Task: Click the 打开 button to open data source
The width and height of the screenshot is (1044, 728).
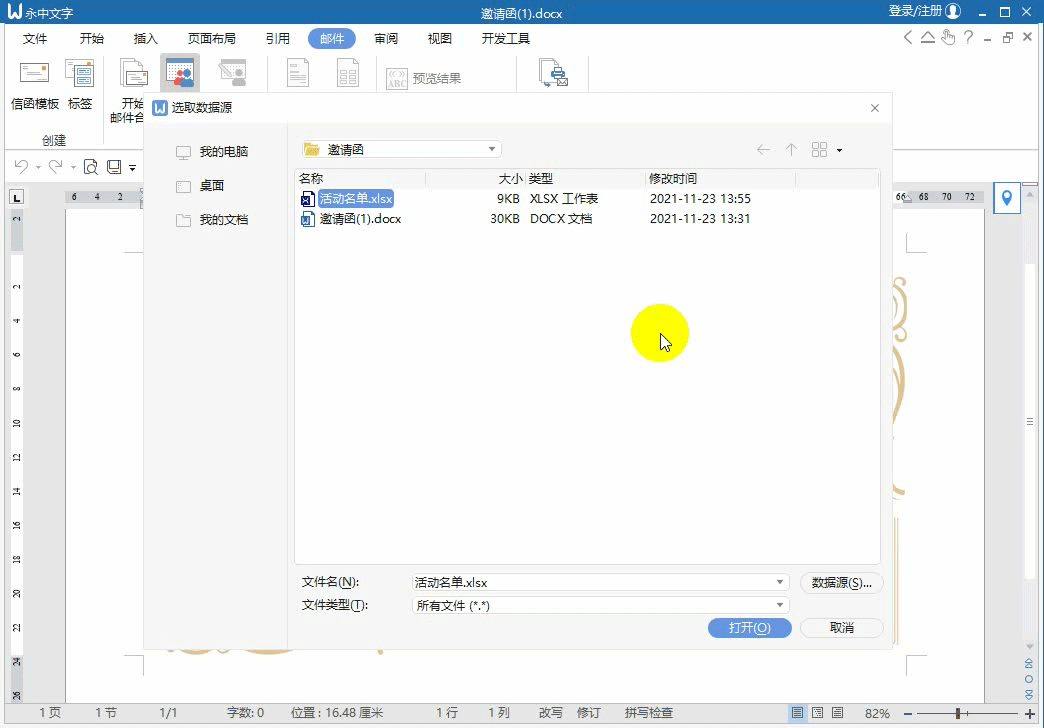Action: [x=749, y=627]
